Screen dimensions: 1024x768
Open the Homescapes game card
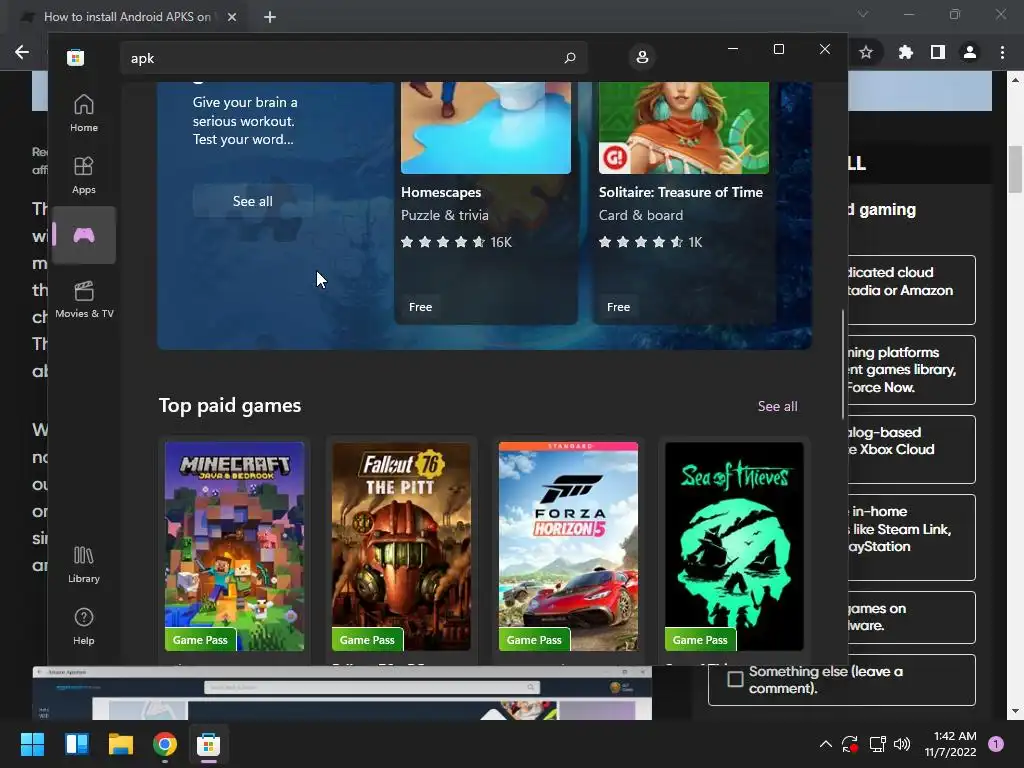tap(486, 202)
